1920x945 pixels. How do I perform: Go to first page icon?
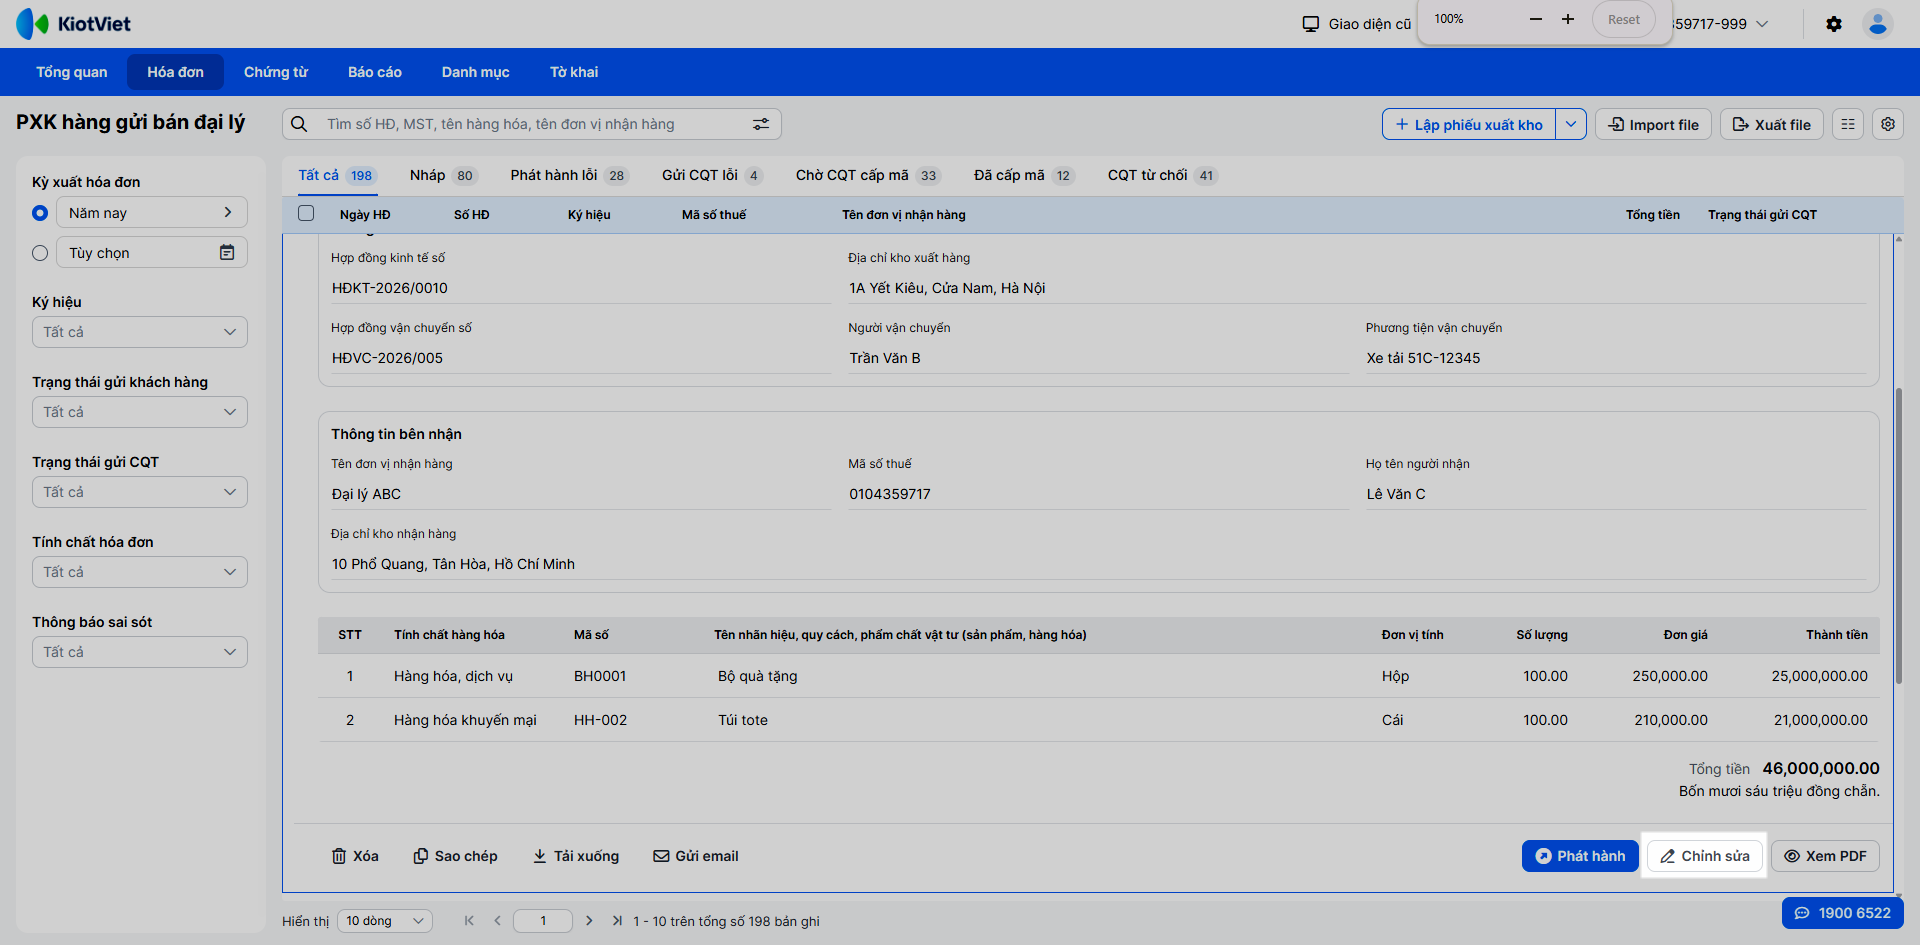click(469, 921)
